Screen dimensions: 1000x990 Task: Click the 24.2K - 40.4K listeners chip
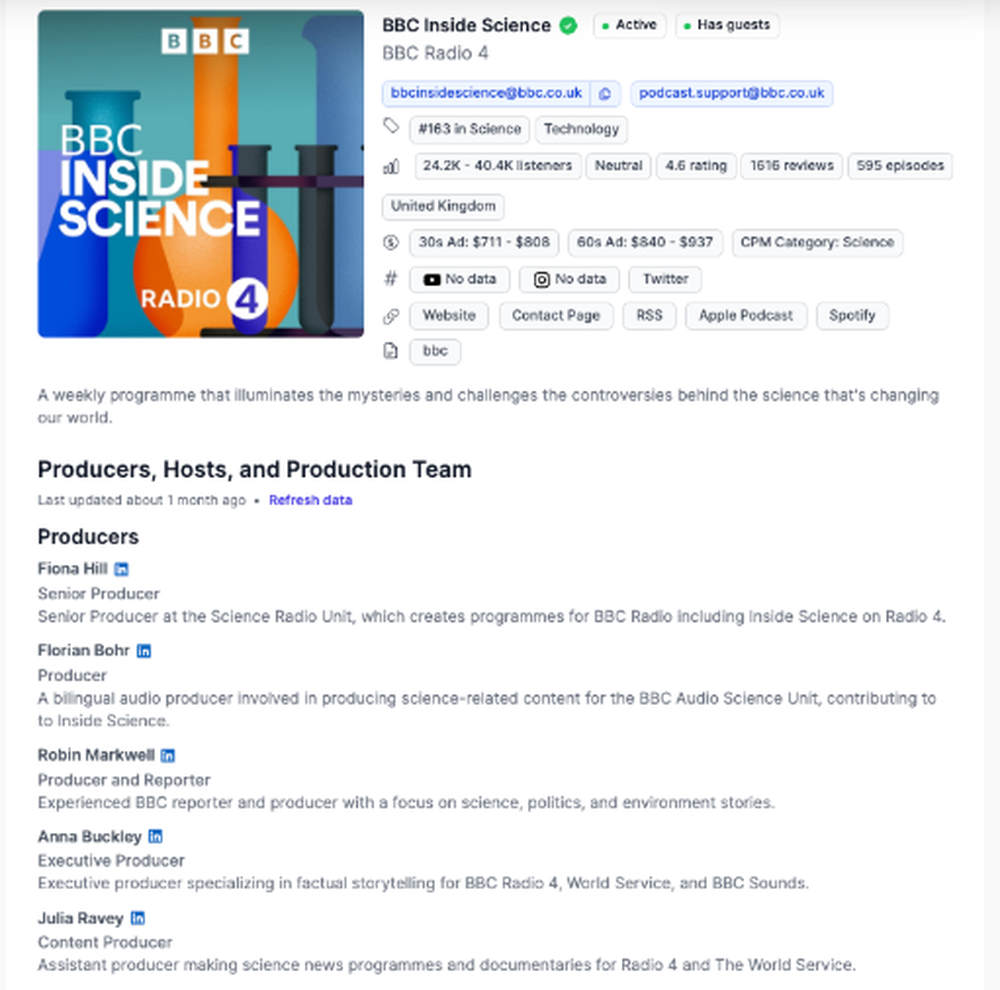coord(497,166)
